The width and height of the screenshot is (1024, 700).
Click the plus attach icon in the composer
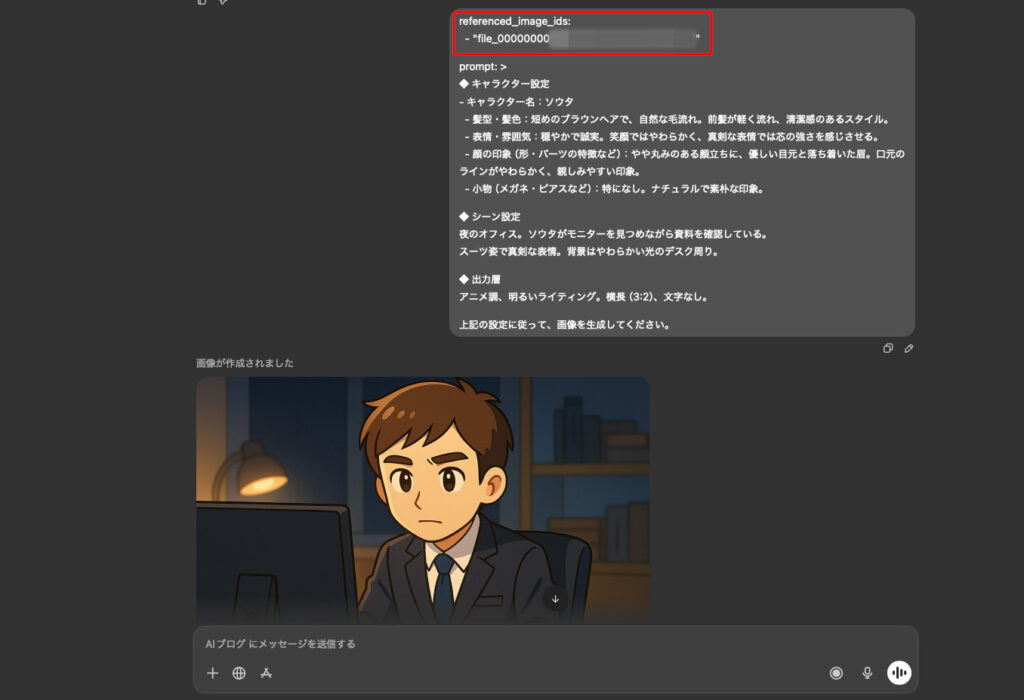pos(212,673)
